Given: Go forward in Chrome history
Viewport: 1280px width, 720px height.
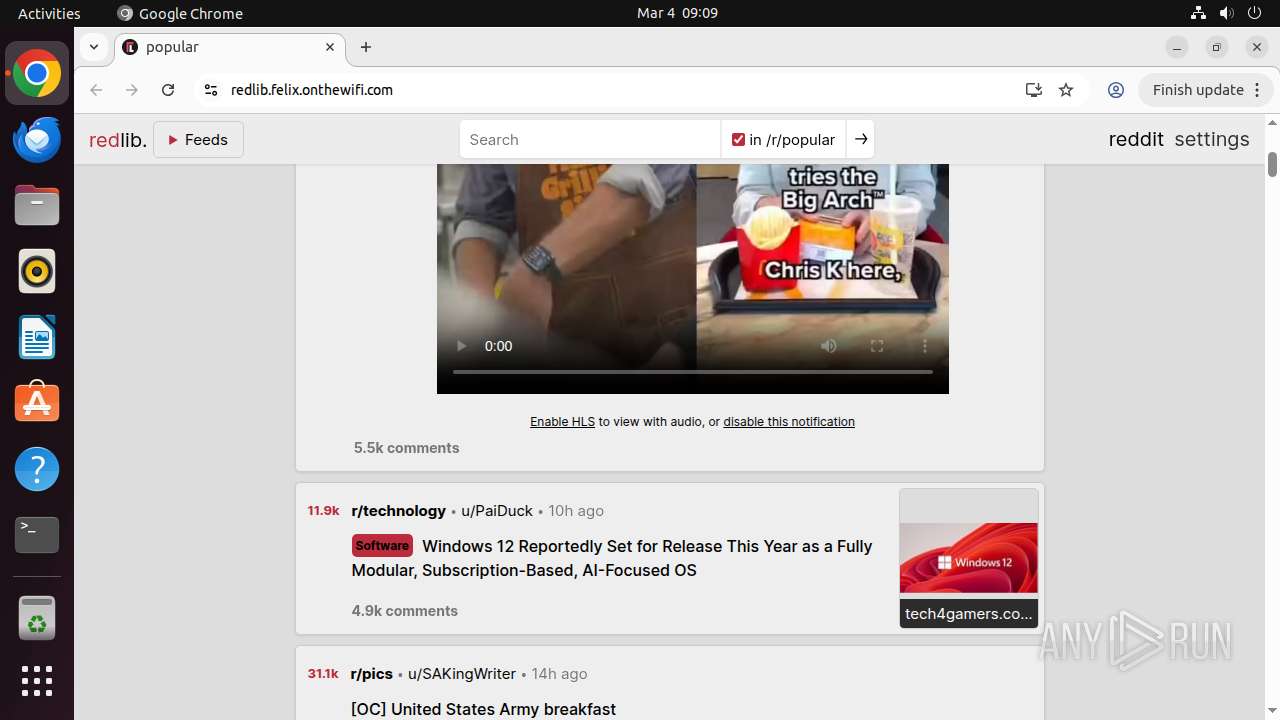Looking at the screenshot, I should click(x=132, y=90).
